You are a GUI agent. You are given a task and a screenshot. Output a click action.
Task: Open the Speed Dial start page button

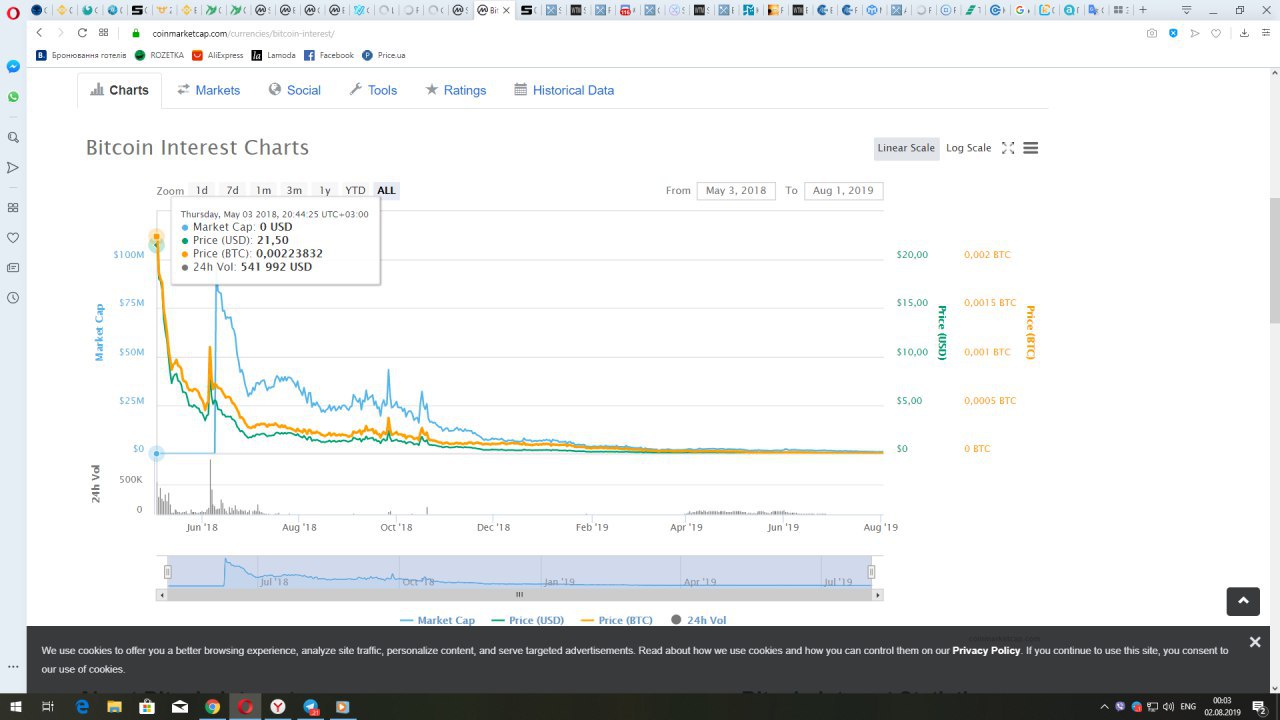tap(103, 33)
